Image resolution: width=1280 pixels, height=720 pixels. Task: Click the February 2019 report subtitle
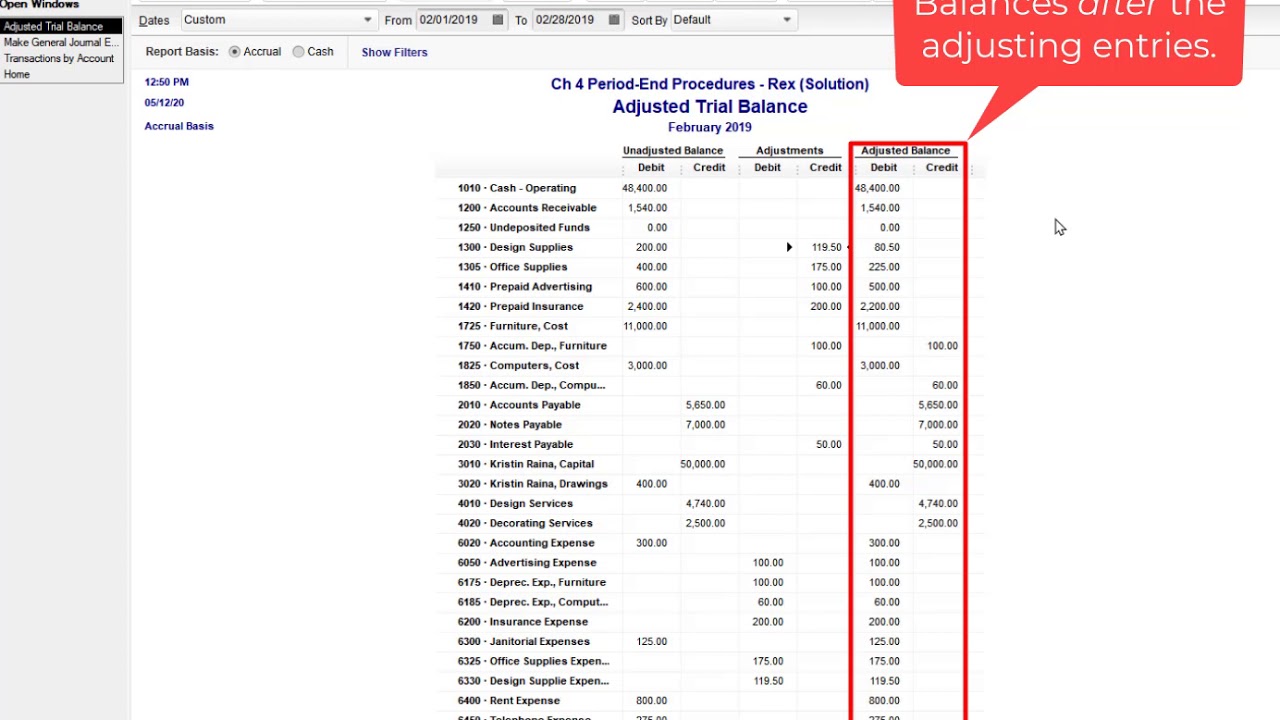pos(710,128)
